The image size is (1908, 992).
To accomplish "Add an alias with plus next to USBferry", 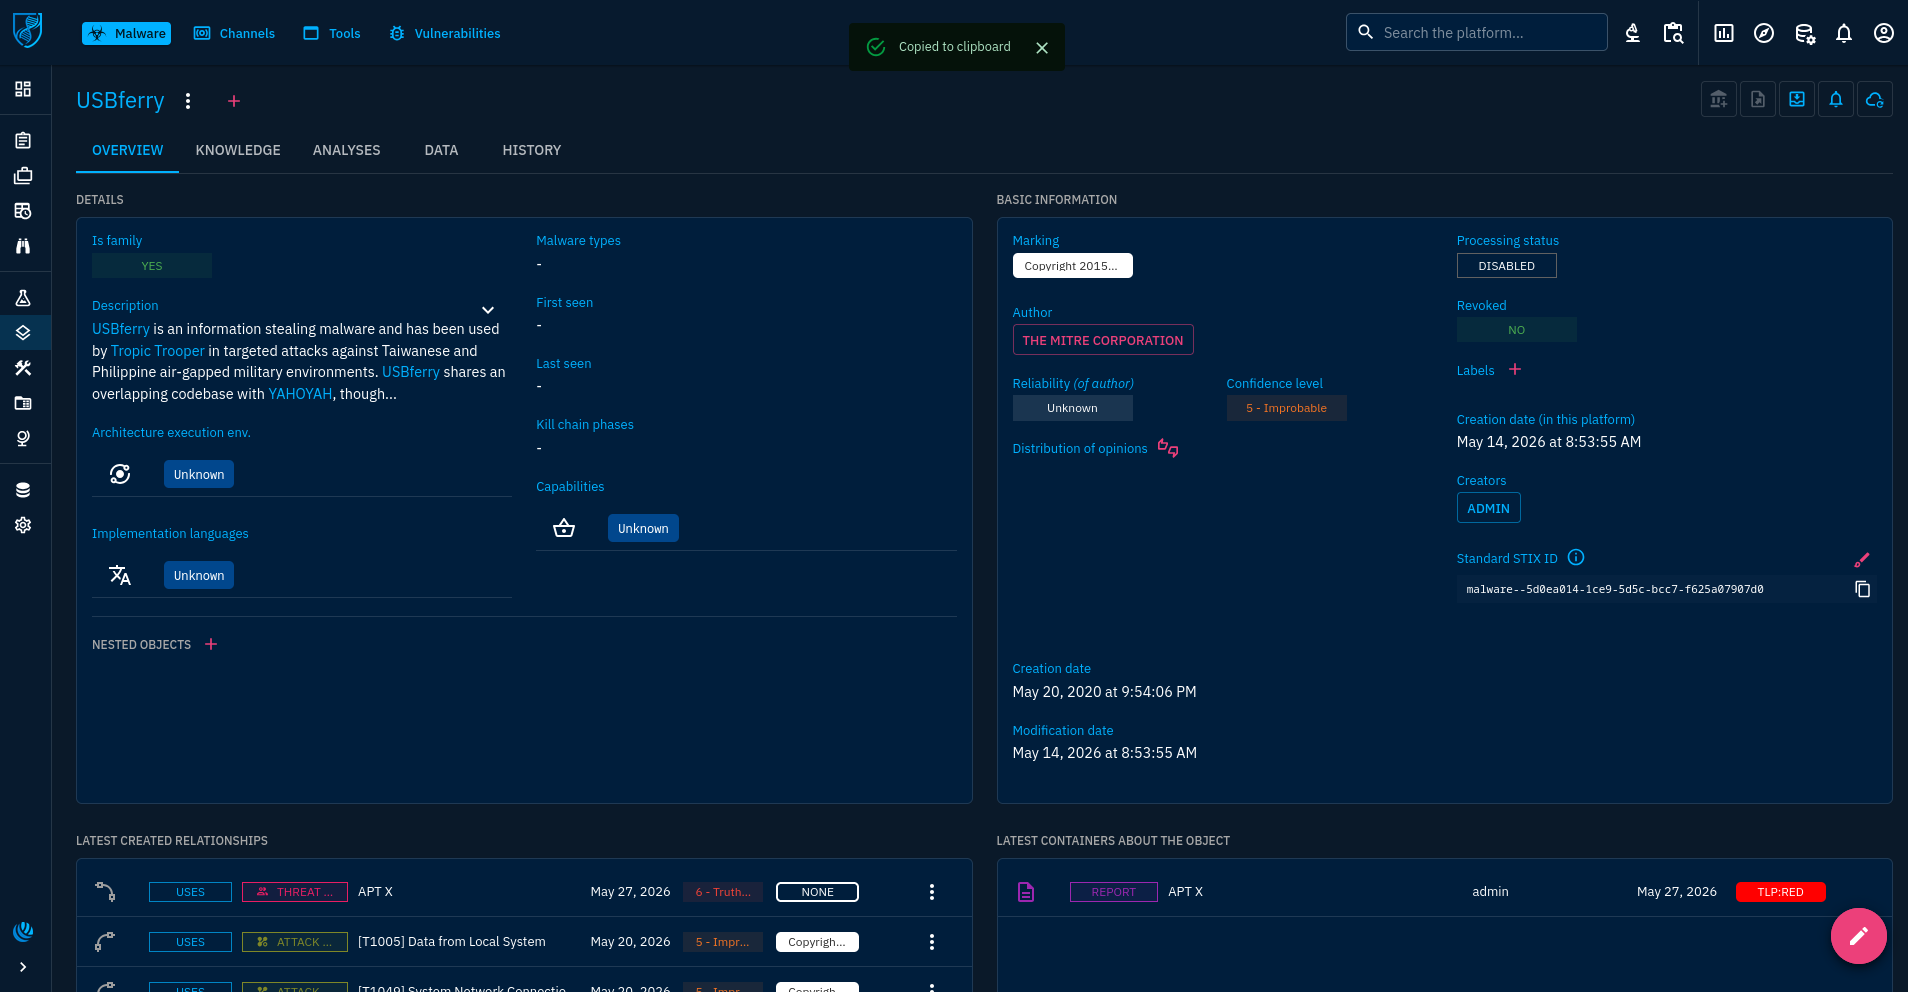I will click(234, 101).
